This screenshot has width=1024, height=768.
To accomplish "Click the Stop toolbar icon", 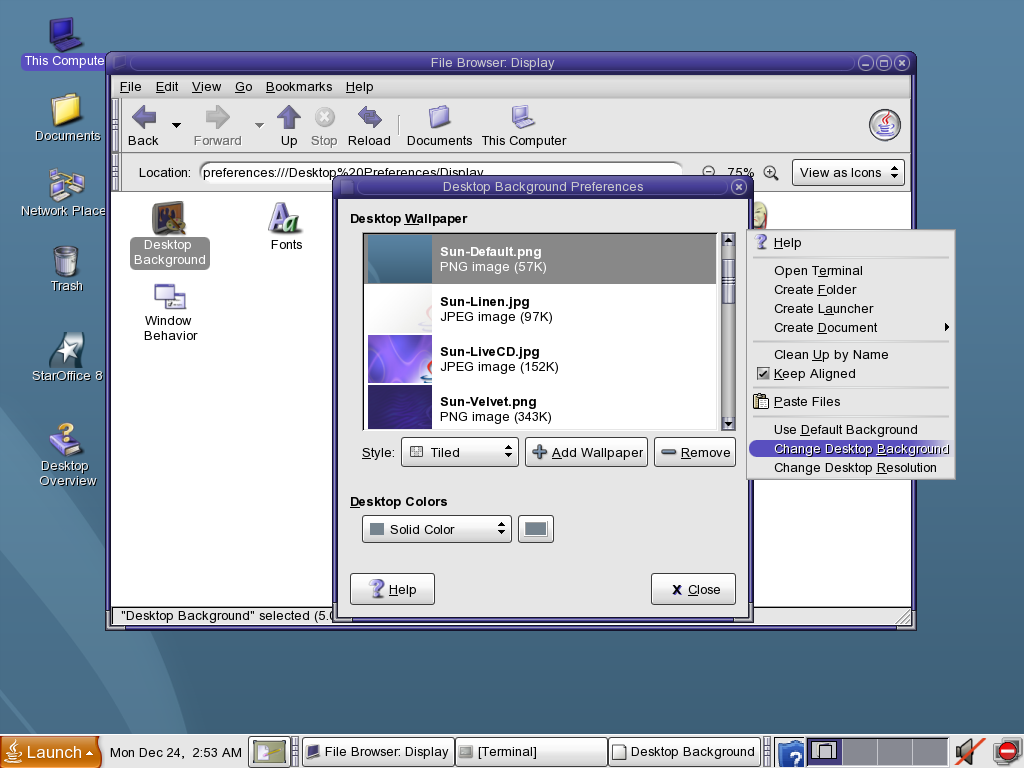I will 324,125.
